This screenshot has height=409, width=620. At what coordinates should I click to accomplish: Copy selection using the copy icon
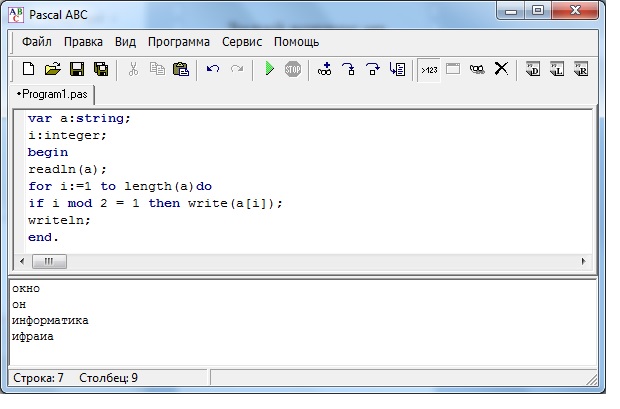157,69
